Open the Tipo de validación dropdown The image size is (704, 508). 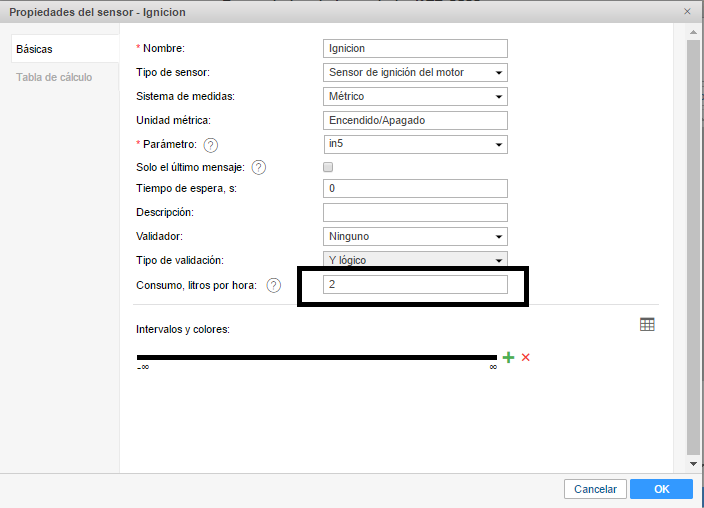(x=415, y=260)
